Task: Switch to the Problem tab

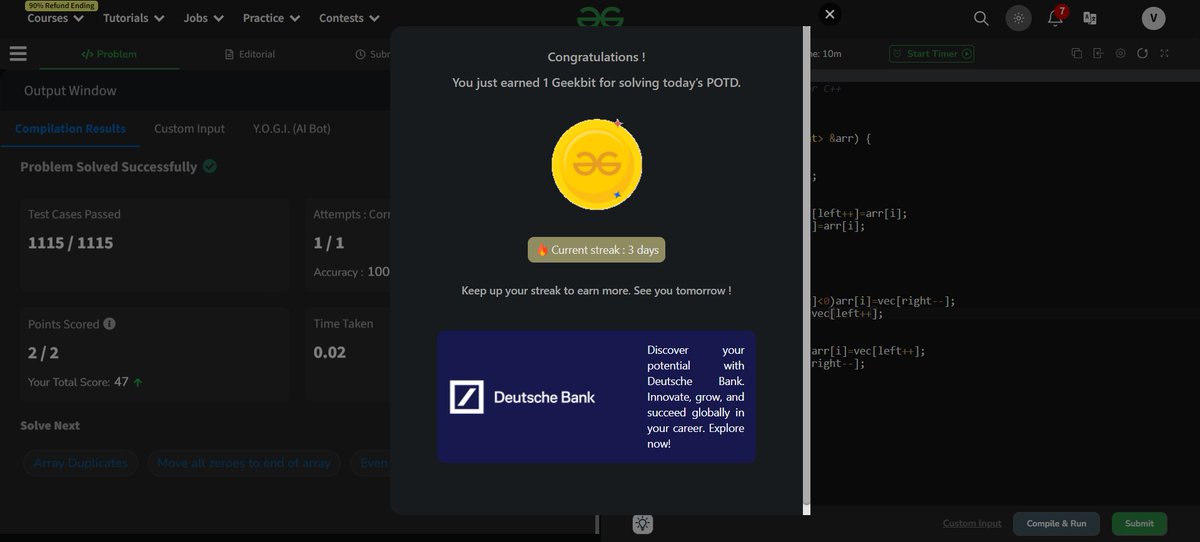Action: click(x=109, y=54)
